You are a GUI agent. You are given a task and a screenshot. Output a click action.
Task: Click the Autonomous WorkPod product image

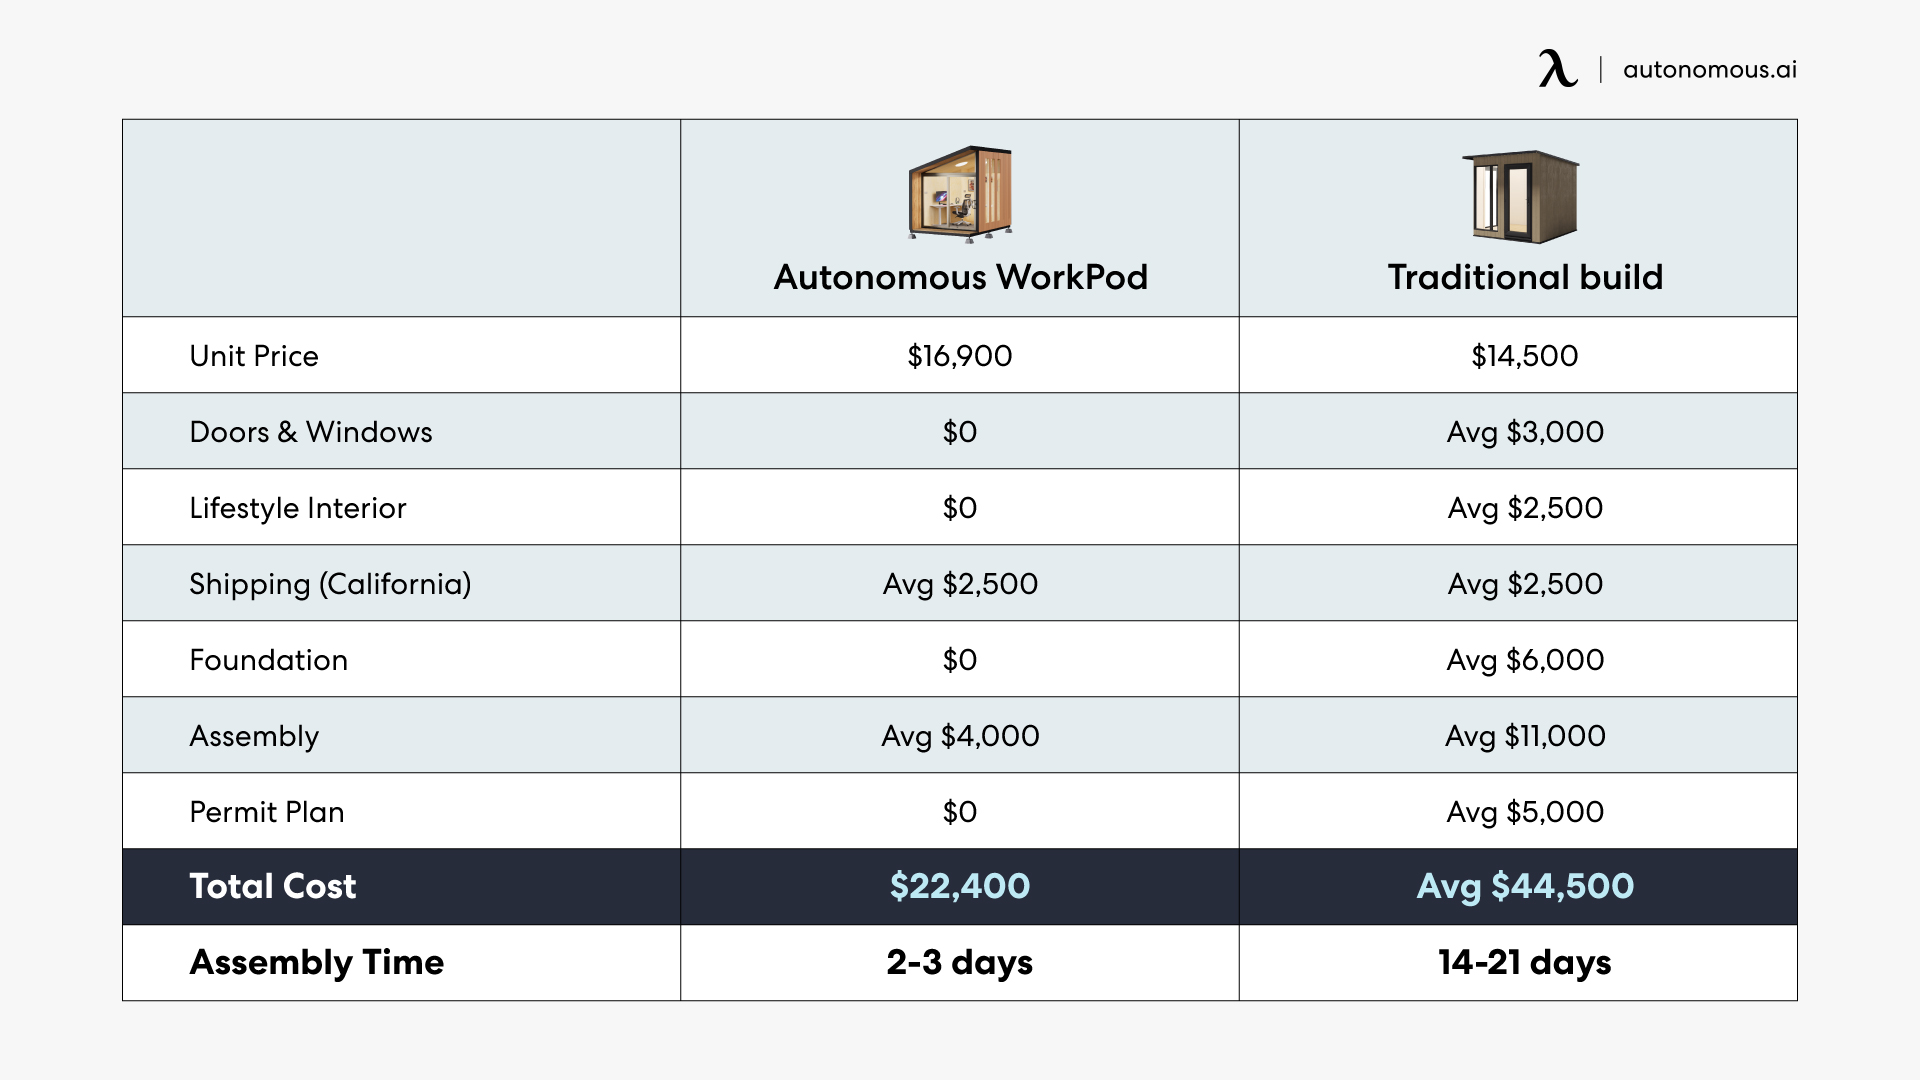960,194
